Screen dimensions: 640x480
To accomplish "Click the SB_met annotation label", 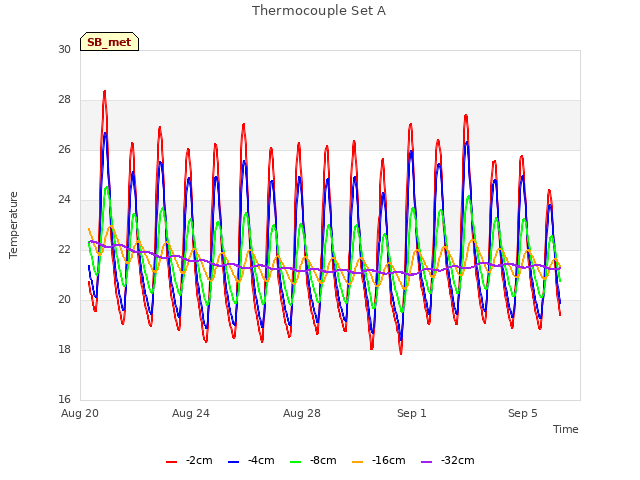I will (x=109, y=42).
